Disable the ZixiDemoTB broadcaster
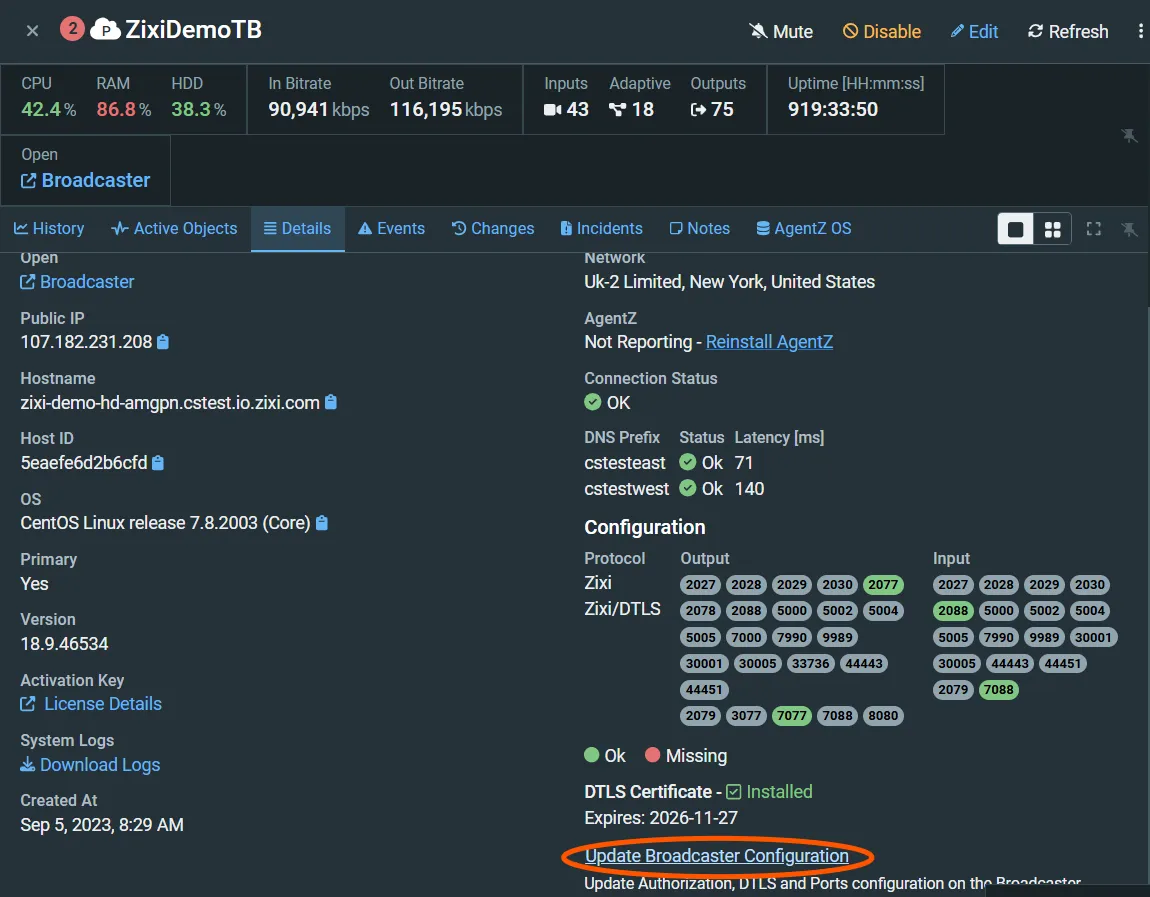The image size is (1150, 897). pyautogui.click(x=882, y=32)
